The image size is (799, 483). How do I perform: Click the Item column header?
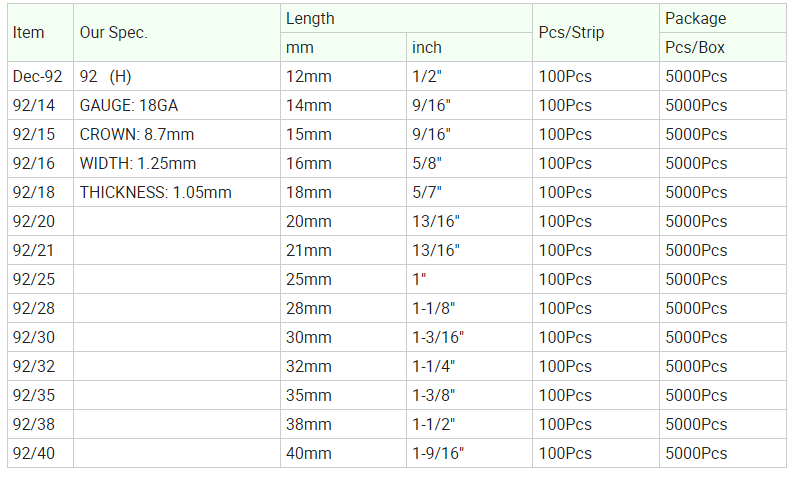click(x=40, y=33)
